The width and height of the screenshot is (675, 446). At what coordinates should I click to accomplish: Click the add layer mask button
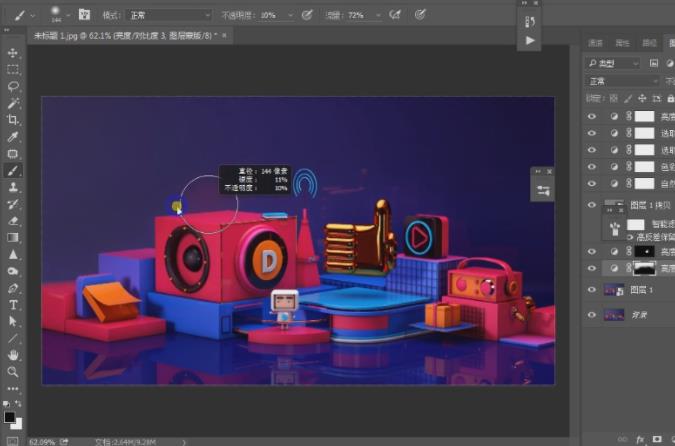pyautogui.click(x=657, y=440)
